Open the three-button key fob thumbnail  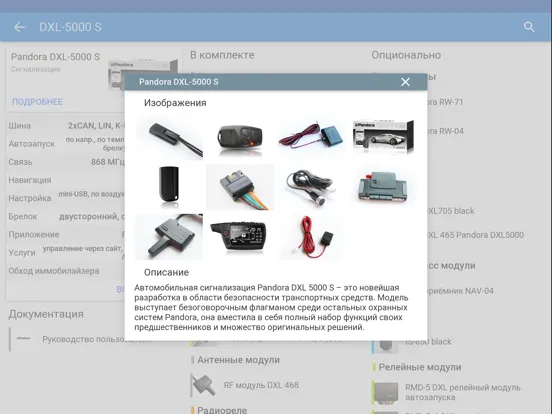(x=240, y=139)
